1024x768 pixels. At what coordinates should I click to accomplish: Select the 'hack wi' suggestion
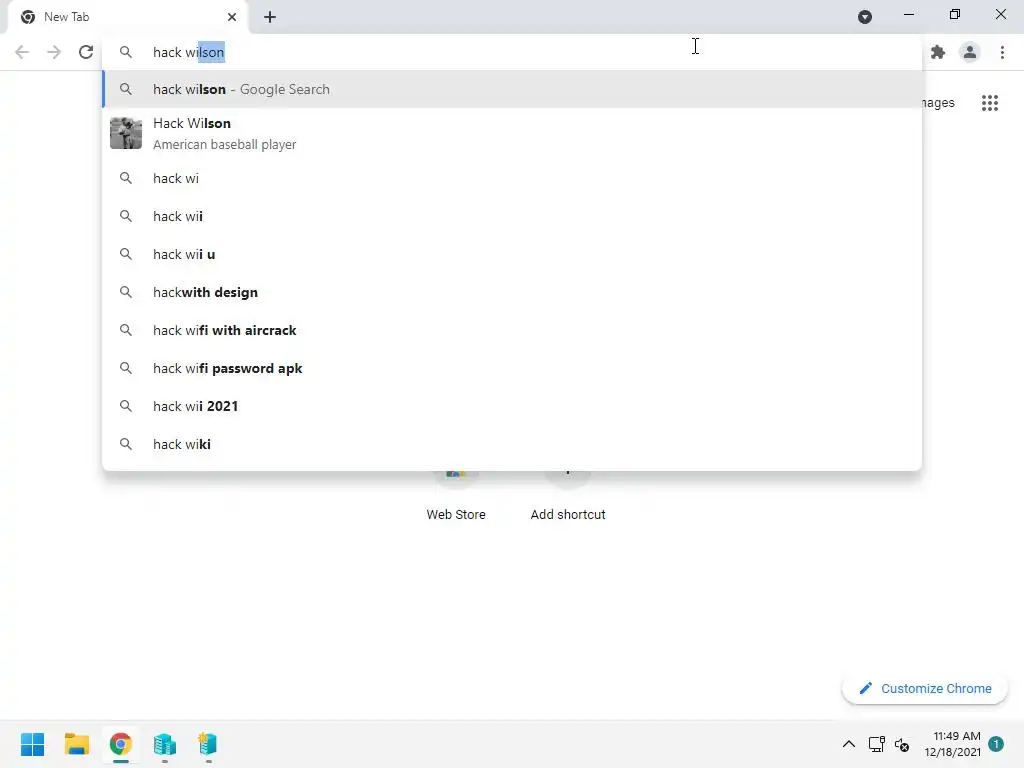click(512, 178)
